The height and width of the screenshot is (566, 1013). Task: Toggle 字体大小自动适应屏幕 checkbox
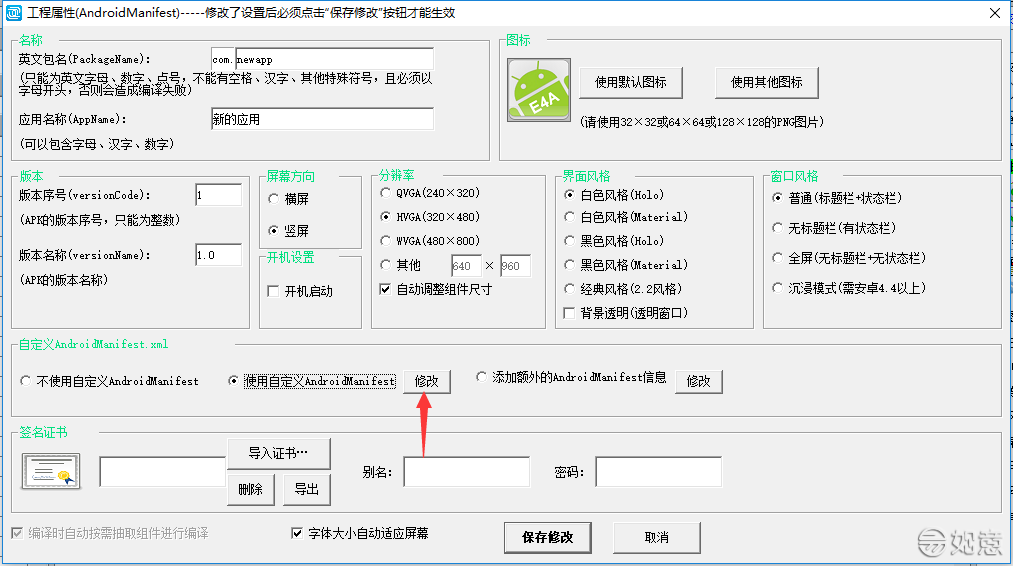[x=296, y=534]
